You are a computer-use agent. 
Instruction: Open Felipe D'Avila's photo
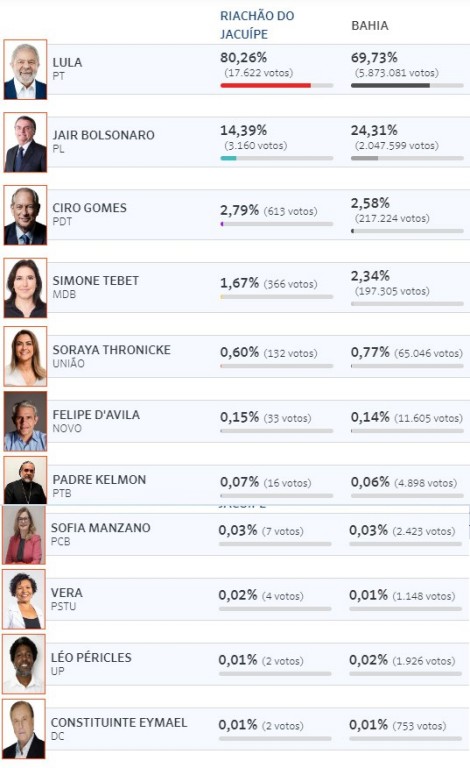(x=25, y=421)
